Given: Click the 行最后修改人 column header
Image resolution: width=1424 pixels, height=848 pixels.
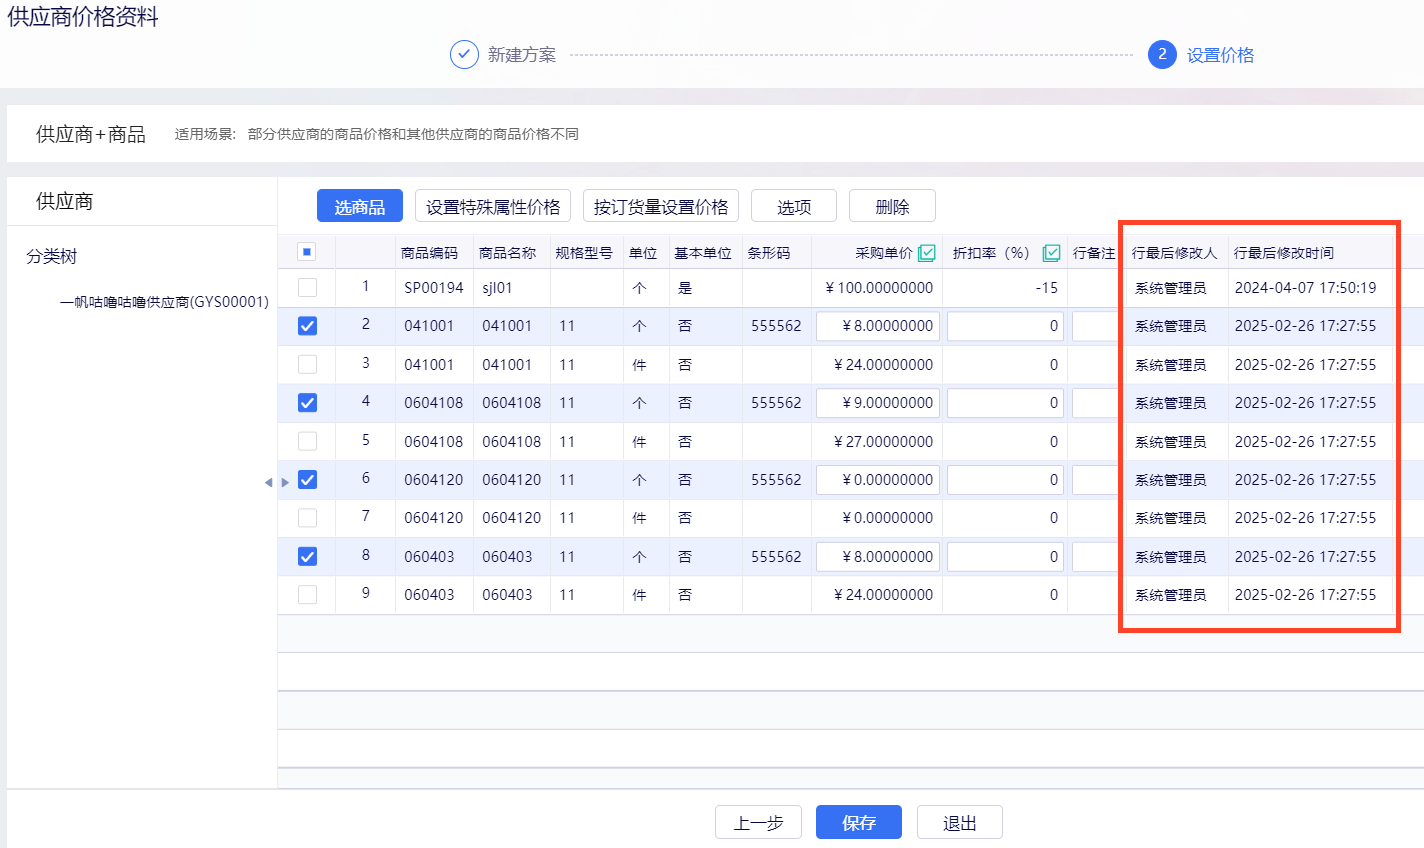Looking at the screenshot, I should (1175, 253).
